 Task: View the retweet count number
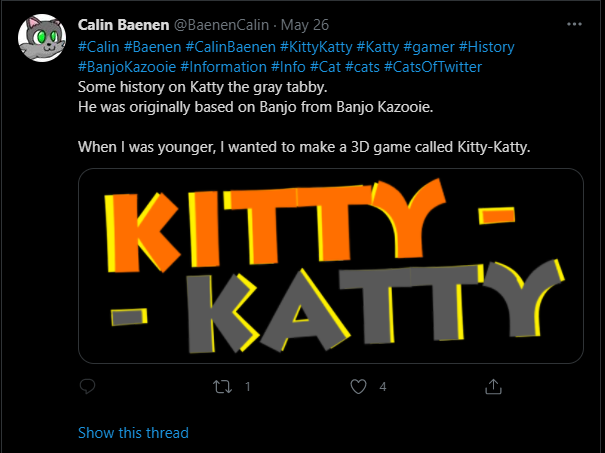pos(248,387)
